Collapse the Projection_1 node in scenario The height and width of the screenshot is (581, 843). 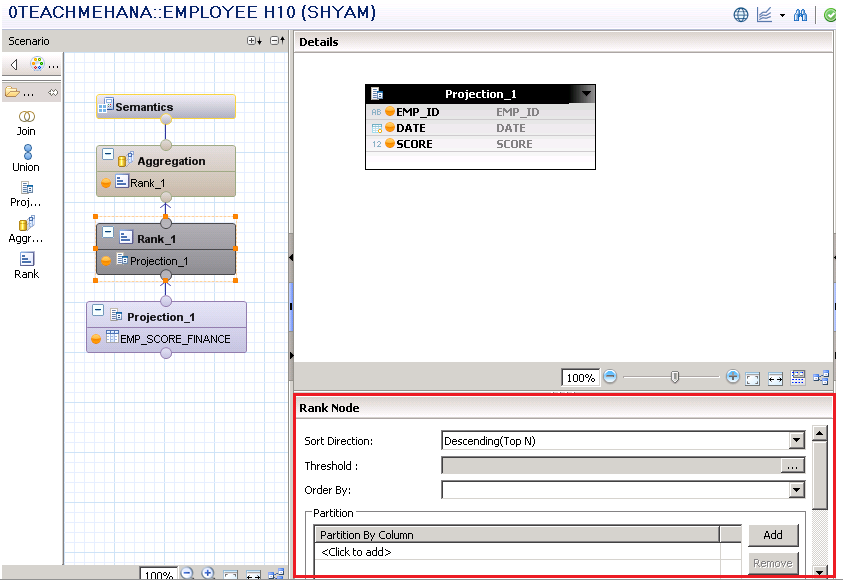pos(98,311)
